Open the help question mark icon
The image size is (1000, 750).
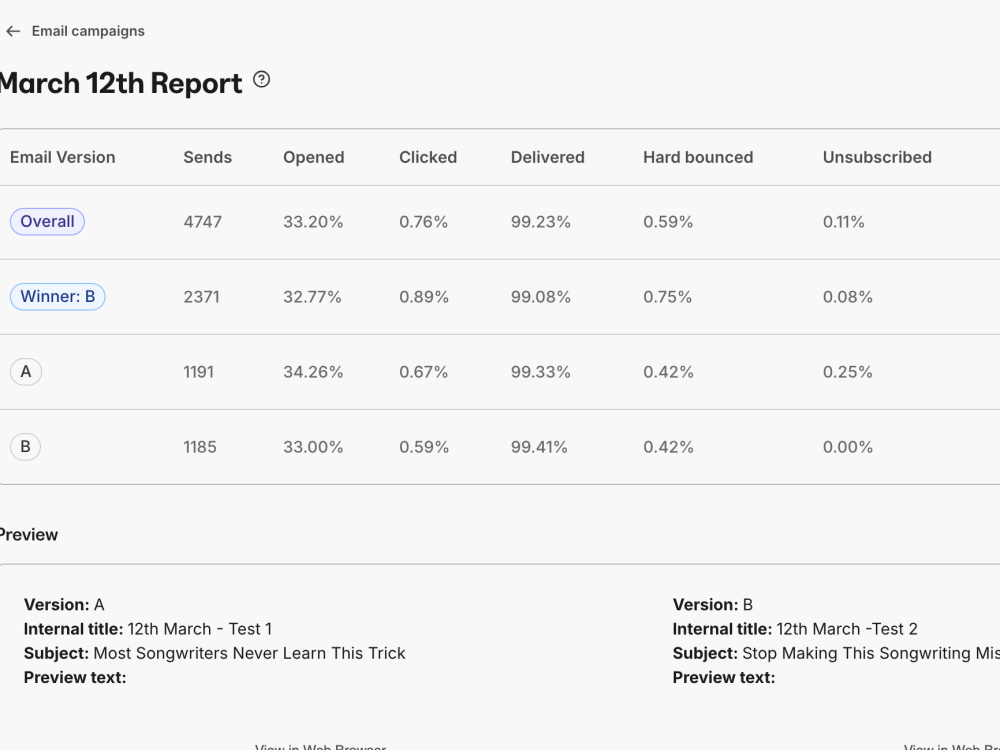coord(261,80)
